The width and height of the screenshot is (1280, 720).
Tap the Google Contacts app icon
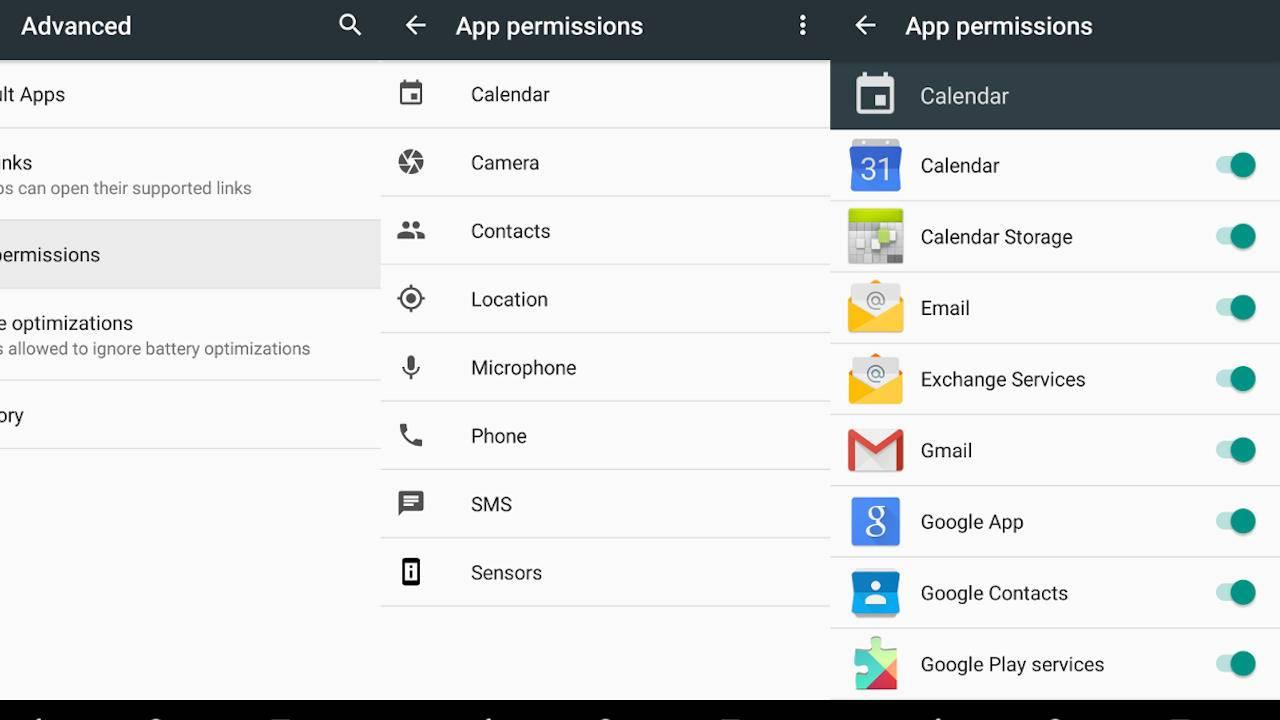pos(875,593)
